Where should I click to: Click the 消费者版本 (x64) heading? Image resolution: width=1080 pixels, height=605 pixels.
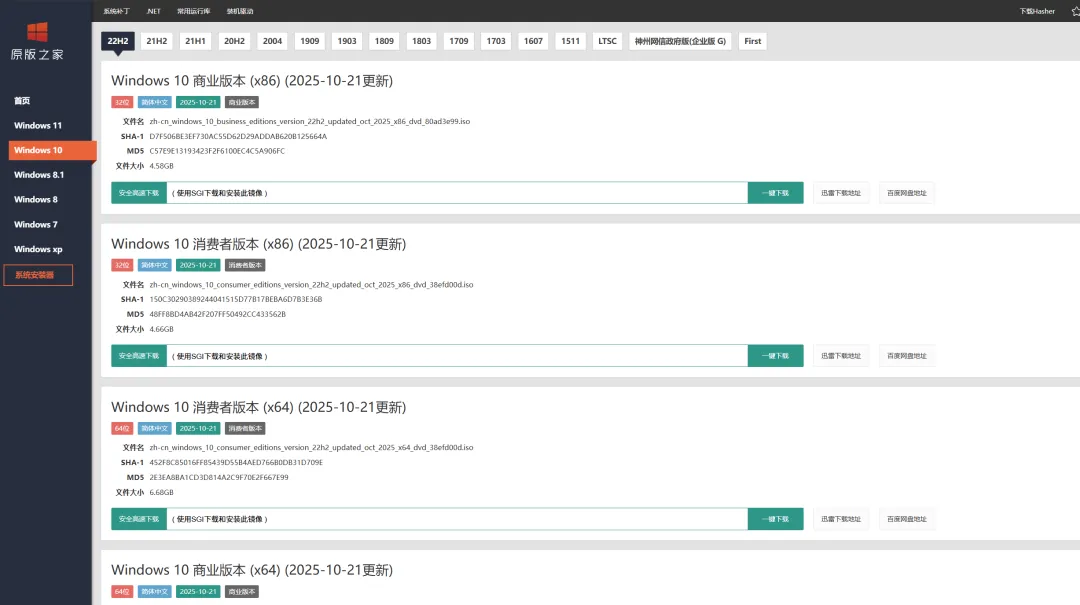pyautogui.click(x=258, y=407)
